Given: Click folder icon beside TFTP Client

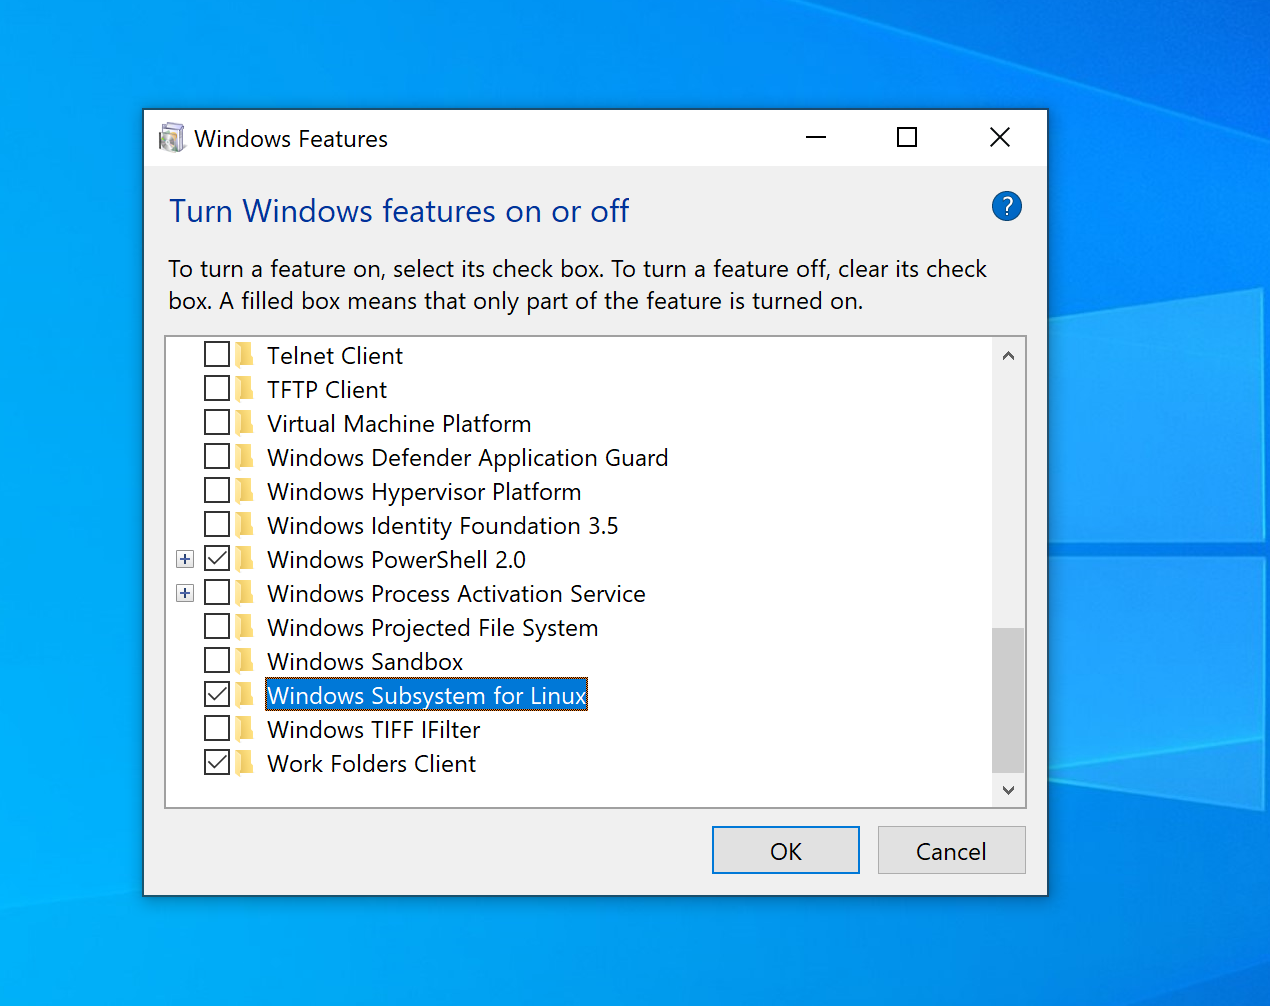Looking at the screenshot, I should point(245,389).
